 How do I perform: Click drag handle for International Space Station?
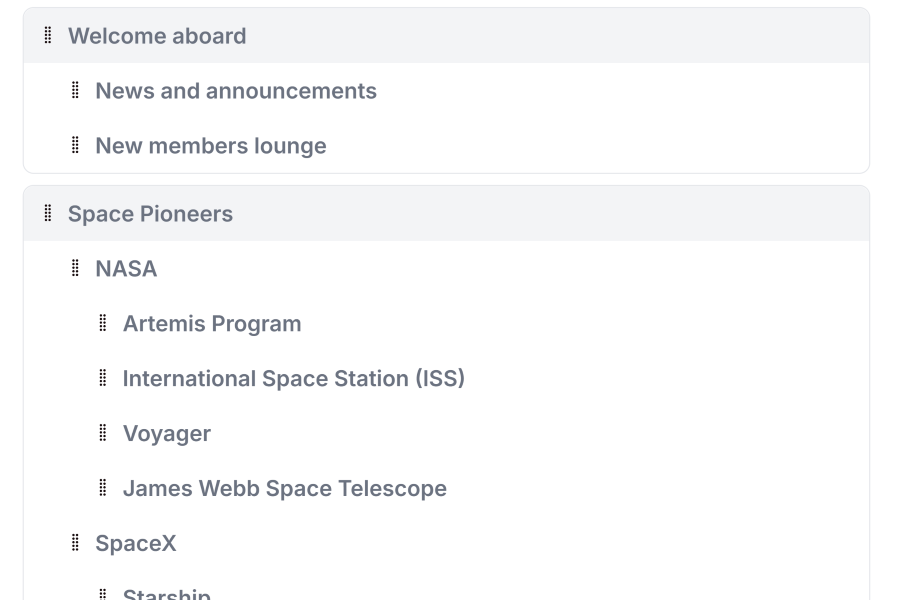pos(103,379)
